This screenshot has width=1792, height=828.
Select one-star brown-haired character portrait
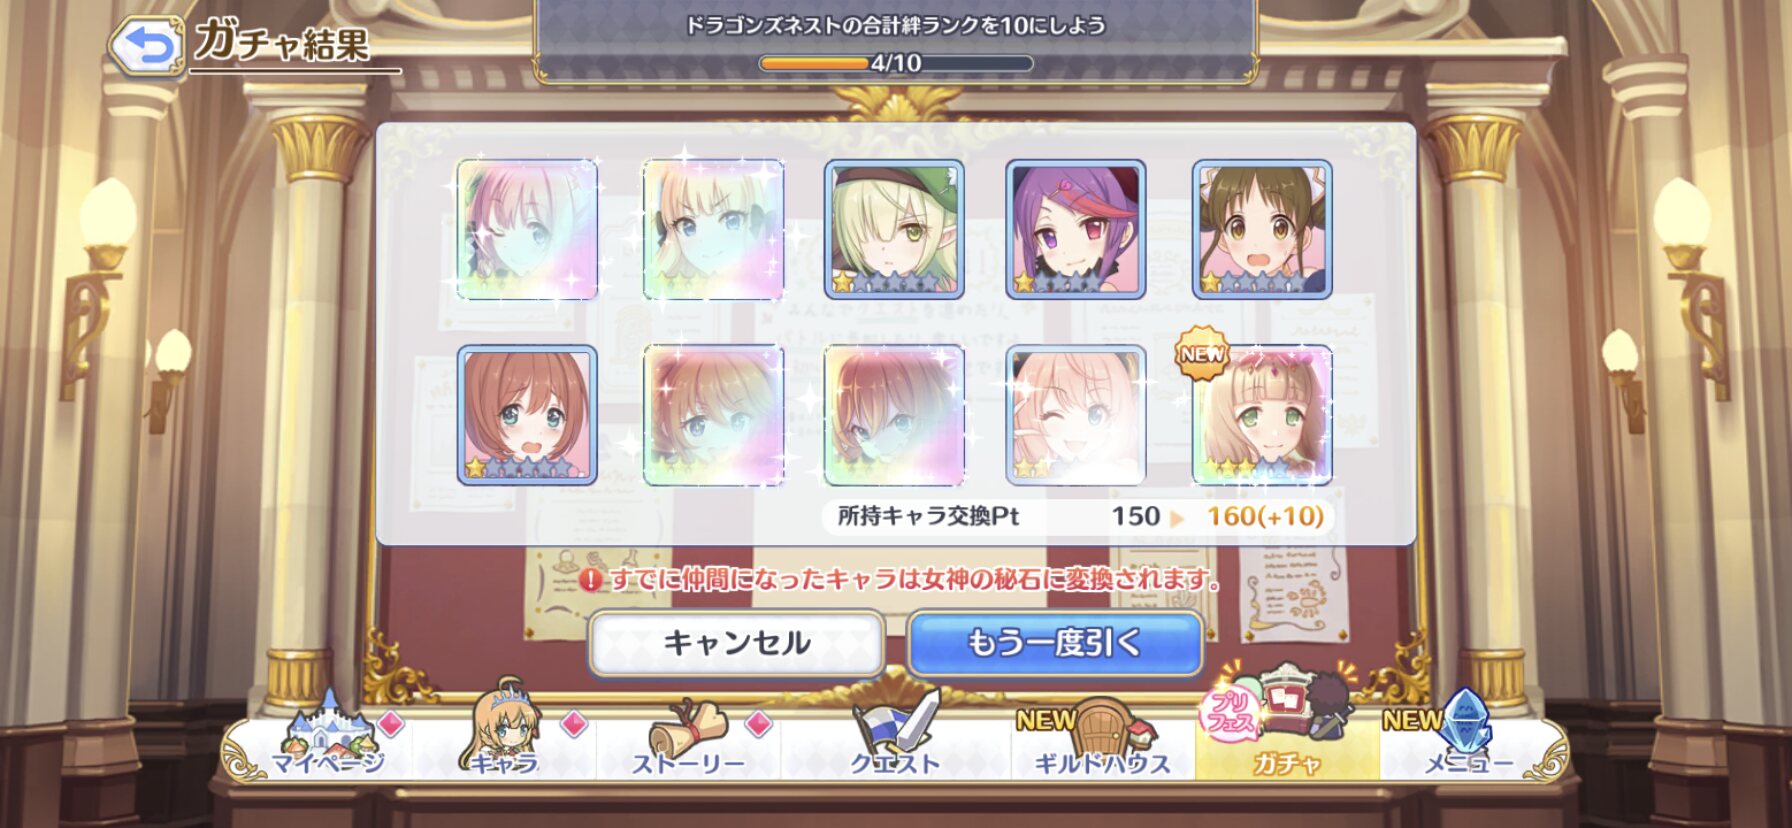[527, 416]
